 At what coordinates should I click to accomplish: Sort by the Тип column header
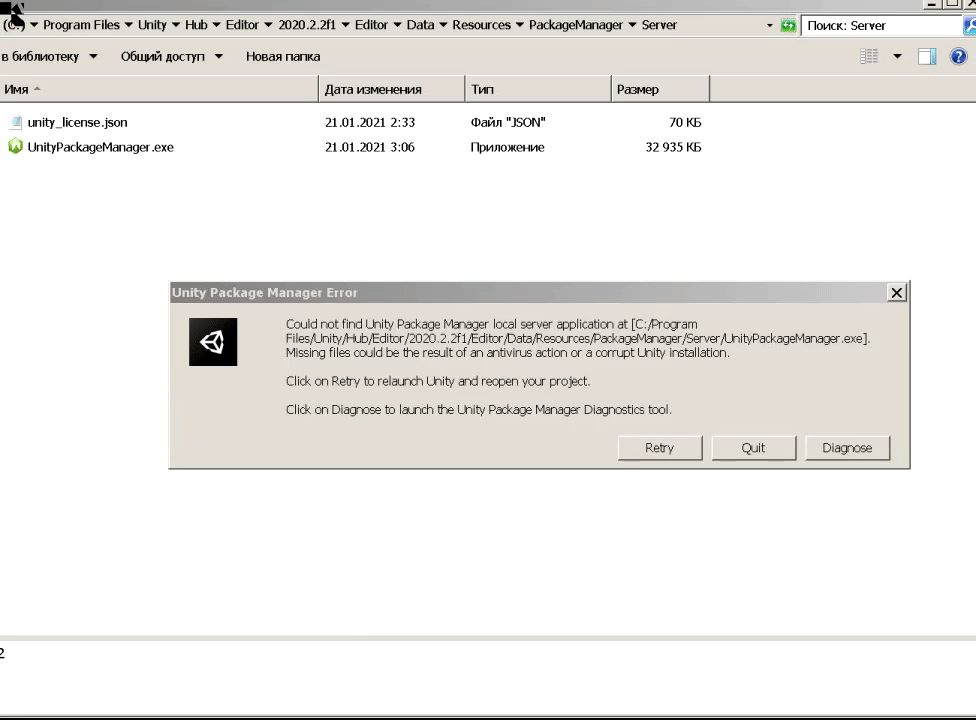[538, 89]
